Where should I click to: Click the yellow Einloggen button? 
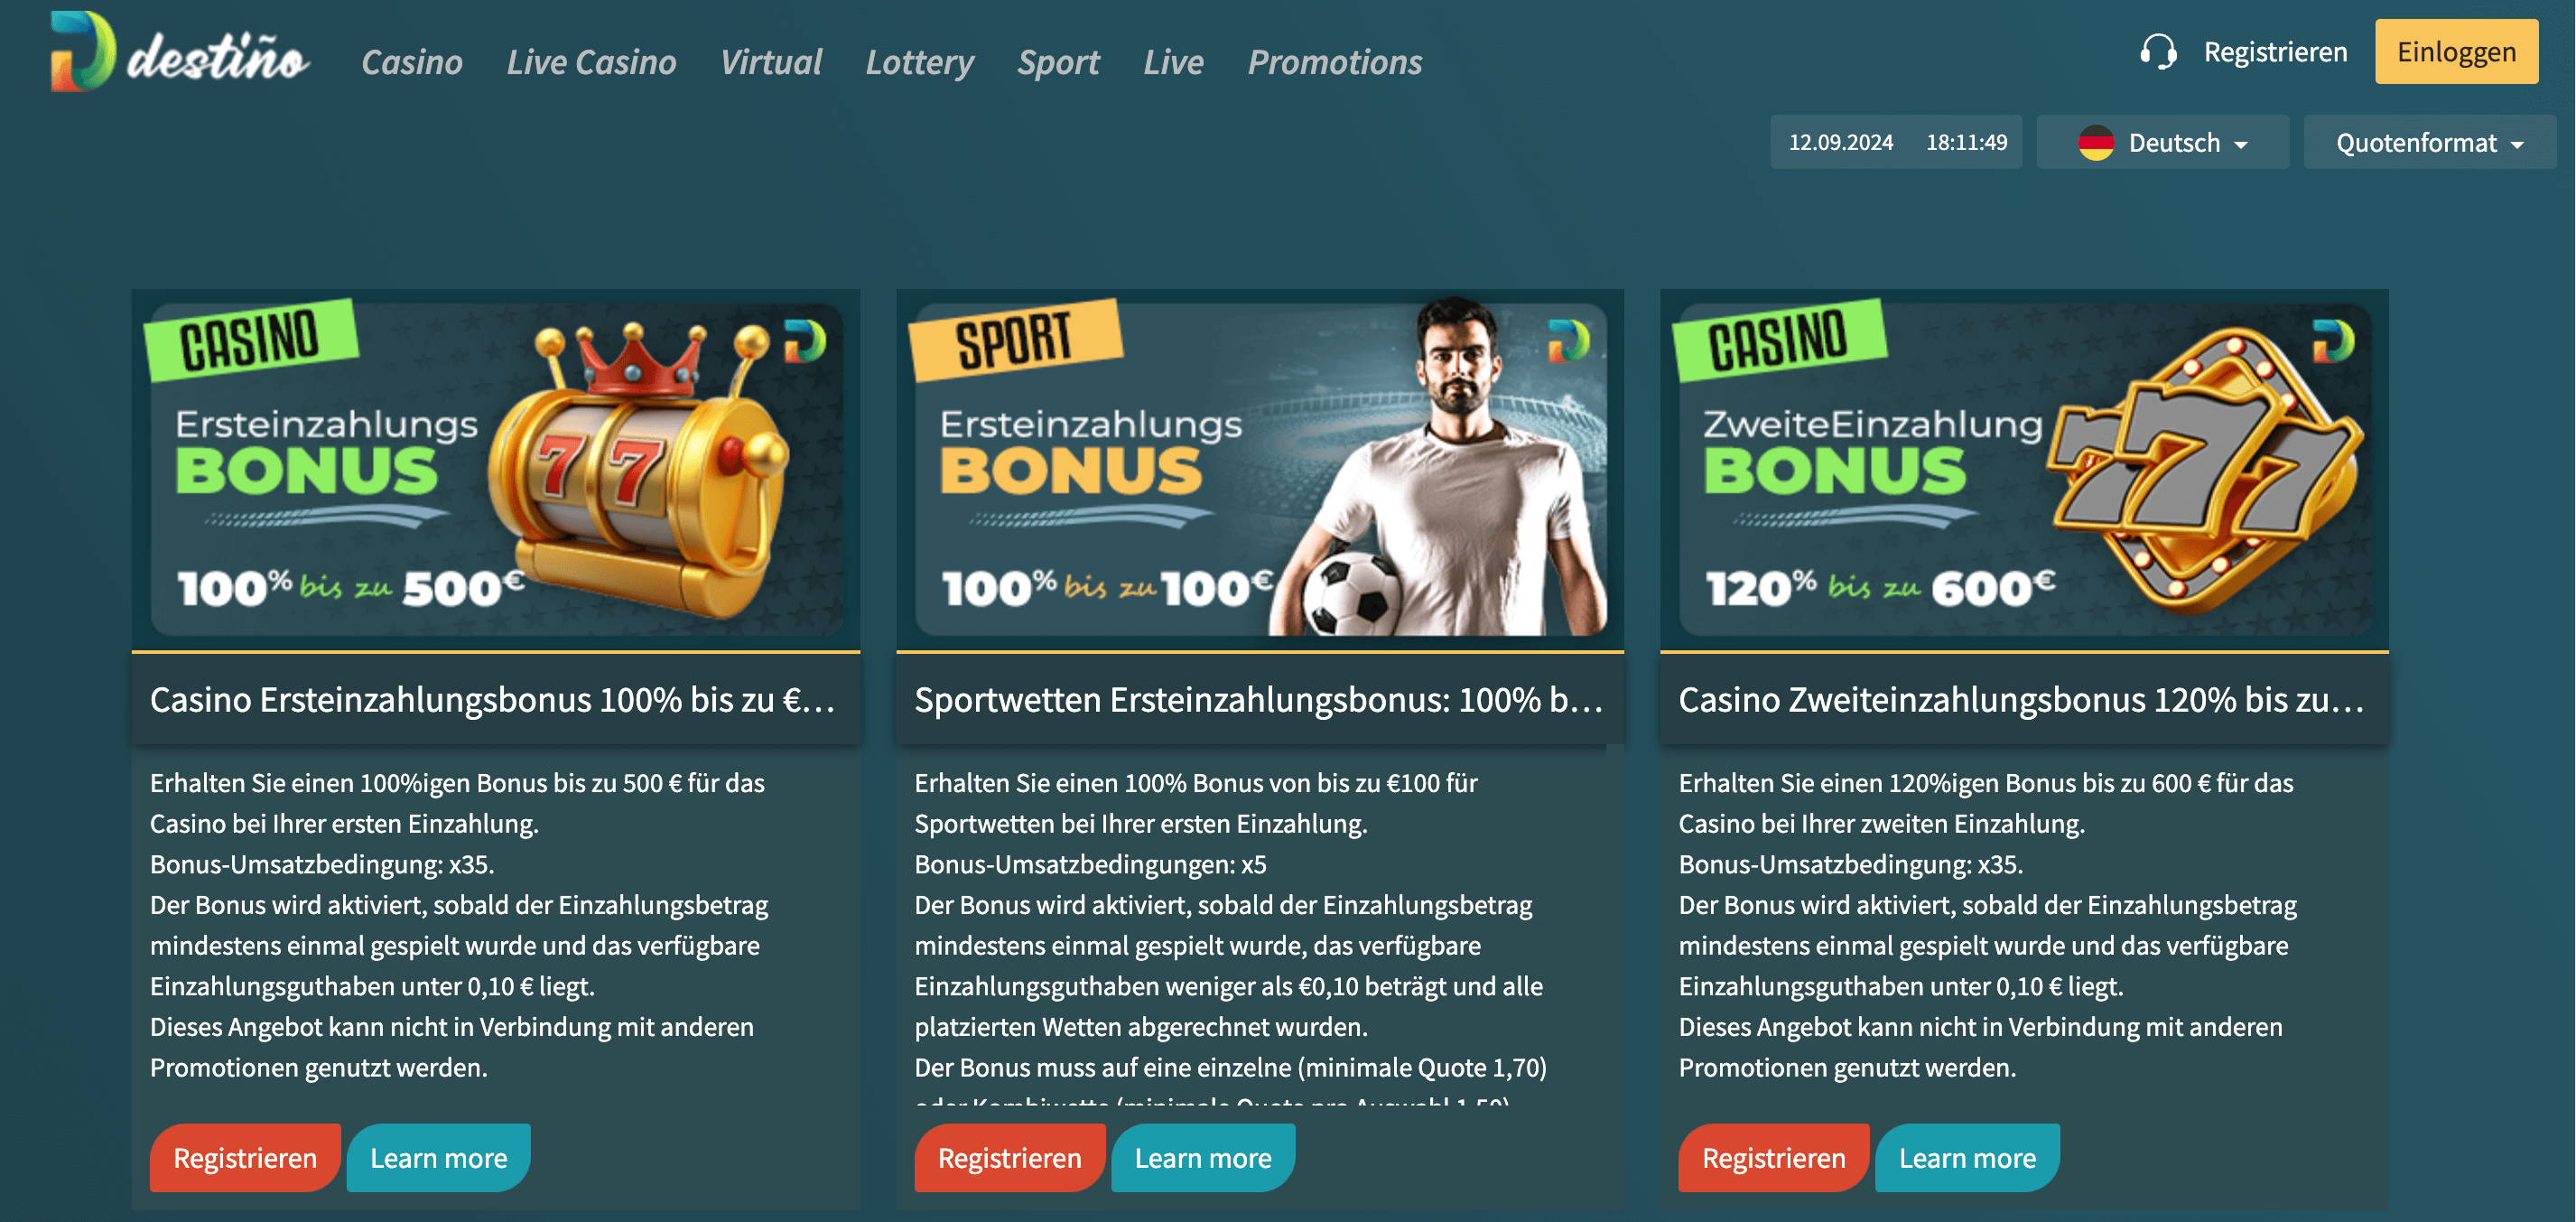click(x=2456, y=51)
